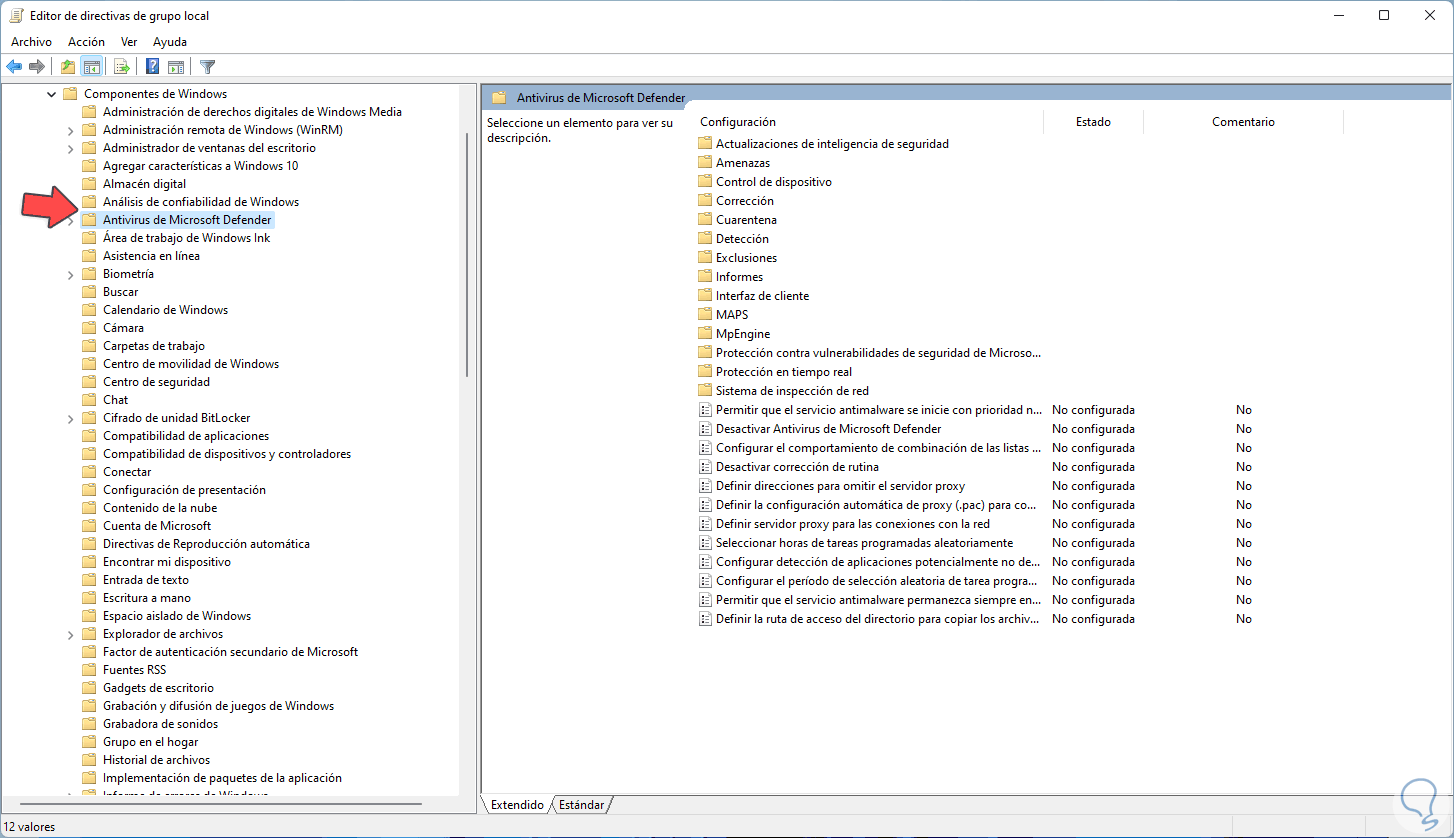Click the folder icon beside Control de dispositivo

click(x=705, y=182)
